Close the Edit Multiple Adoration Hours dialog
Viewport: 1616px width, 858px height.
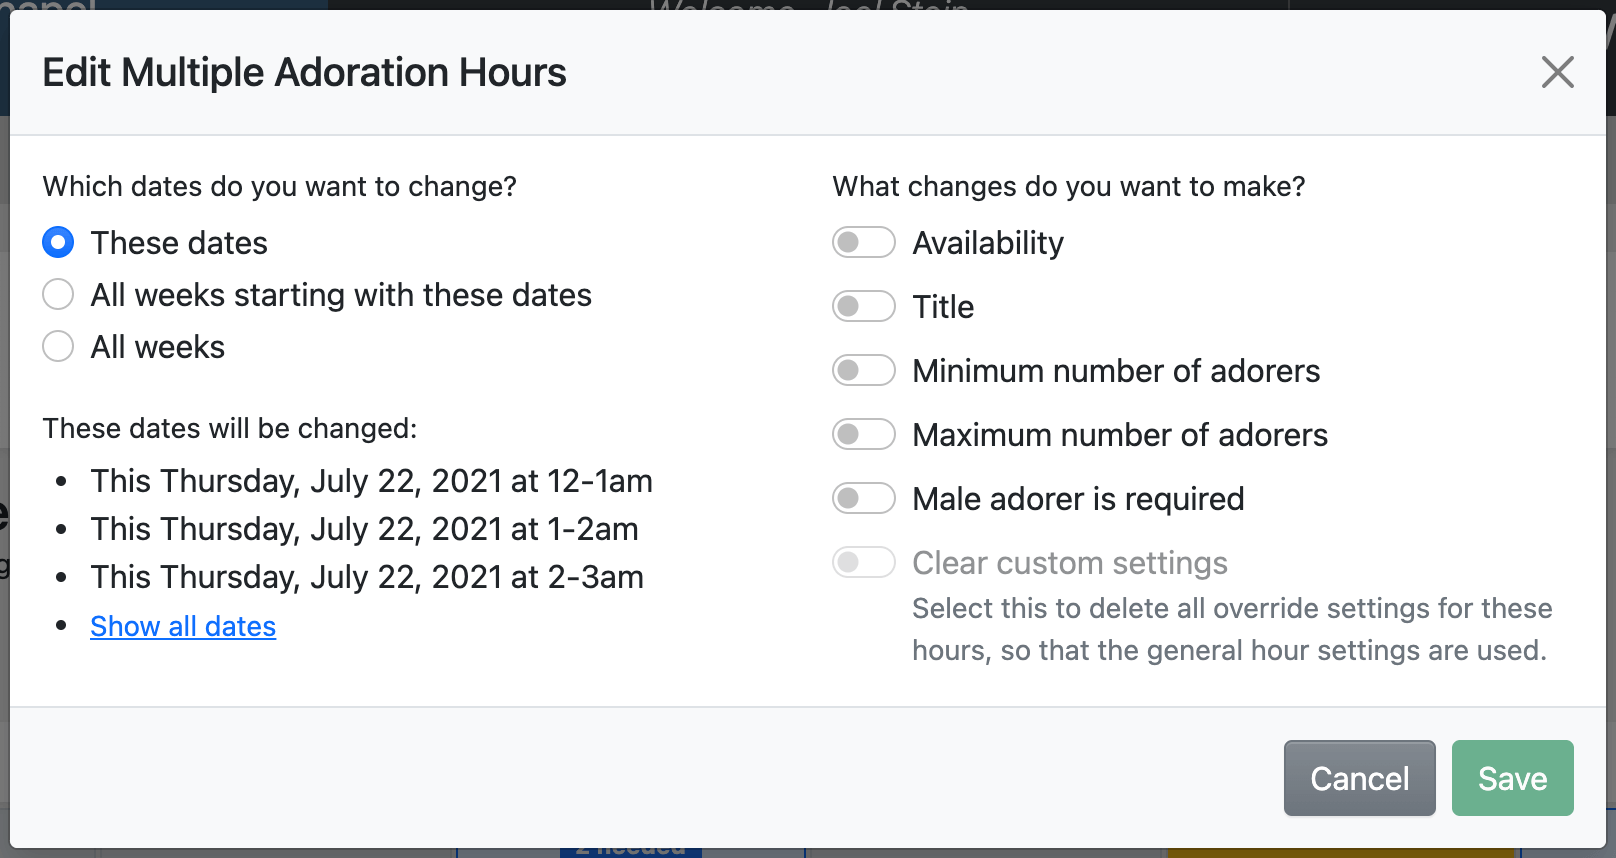pos(1557,72)
